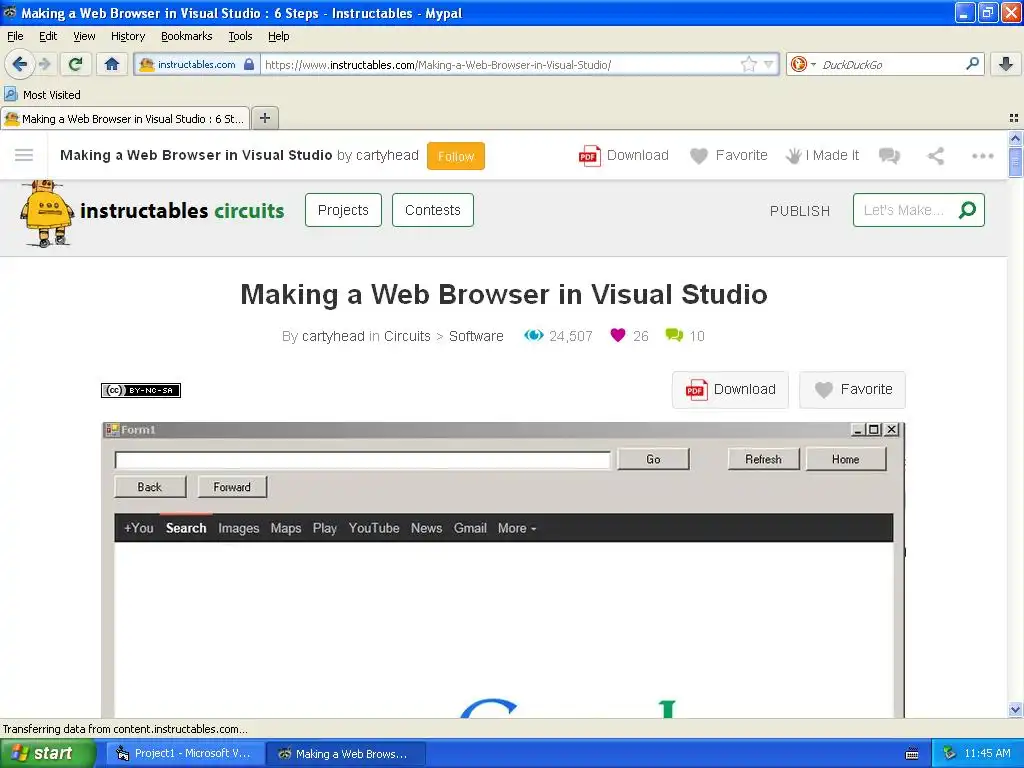1024x768 pixels.
Task: Click the pink heart favorites count
Action: pyautogui.click(x=618, y=336)
